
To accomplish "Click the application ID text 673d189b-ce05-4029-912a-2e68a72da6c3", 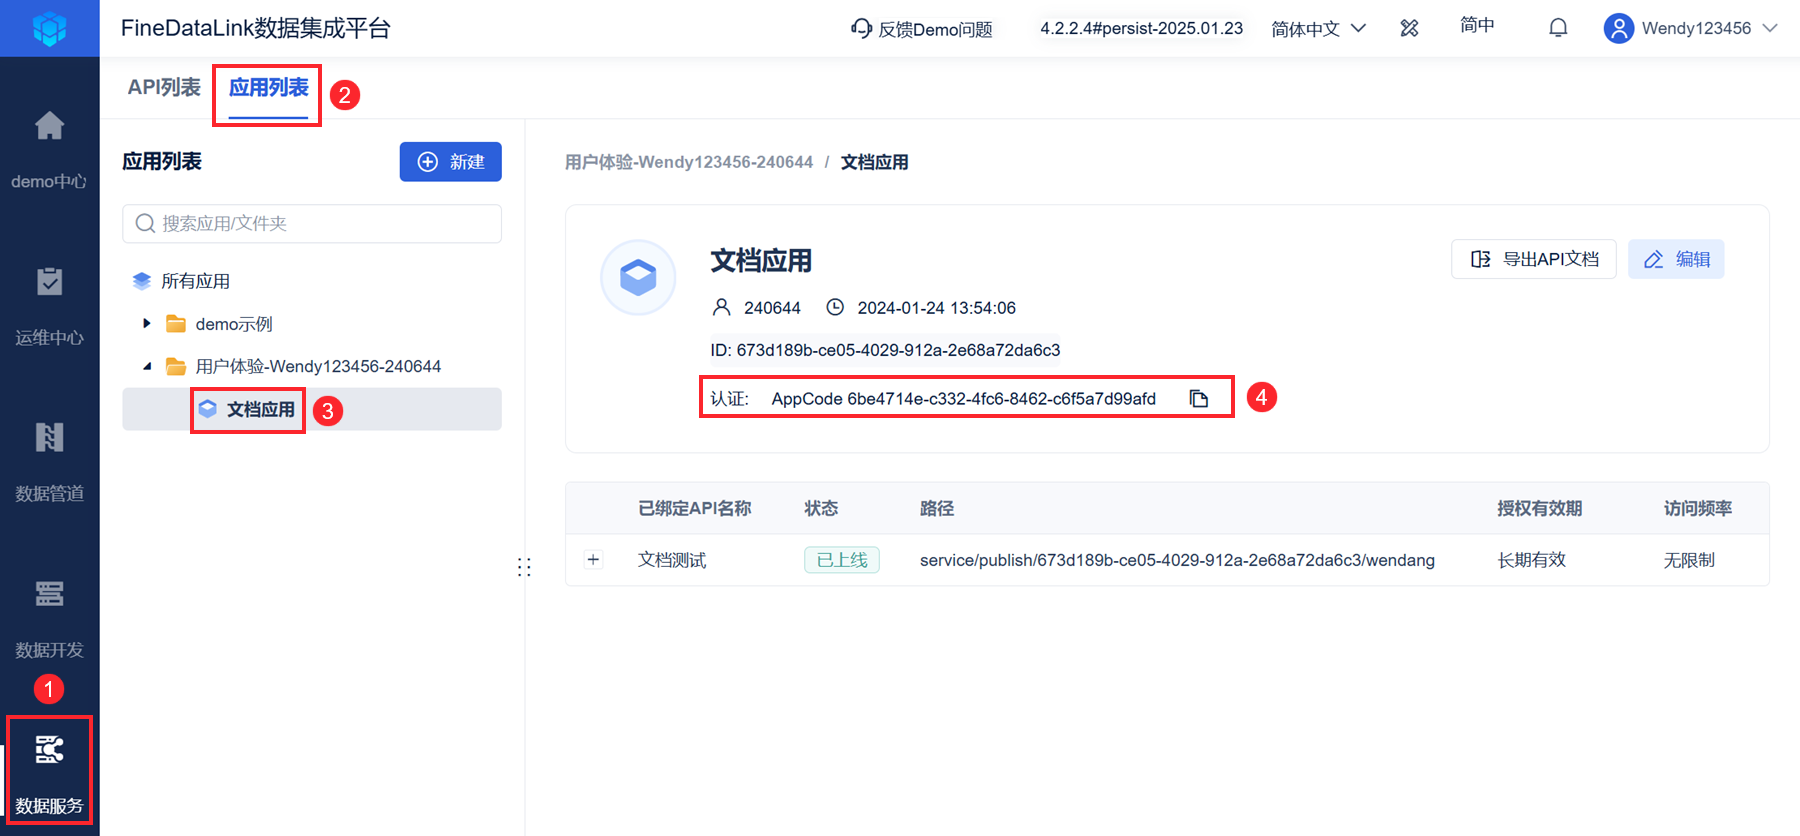I will click(898, 350).
